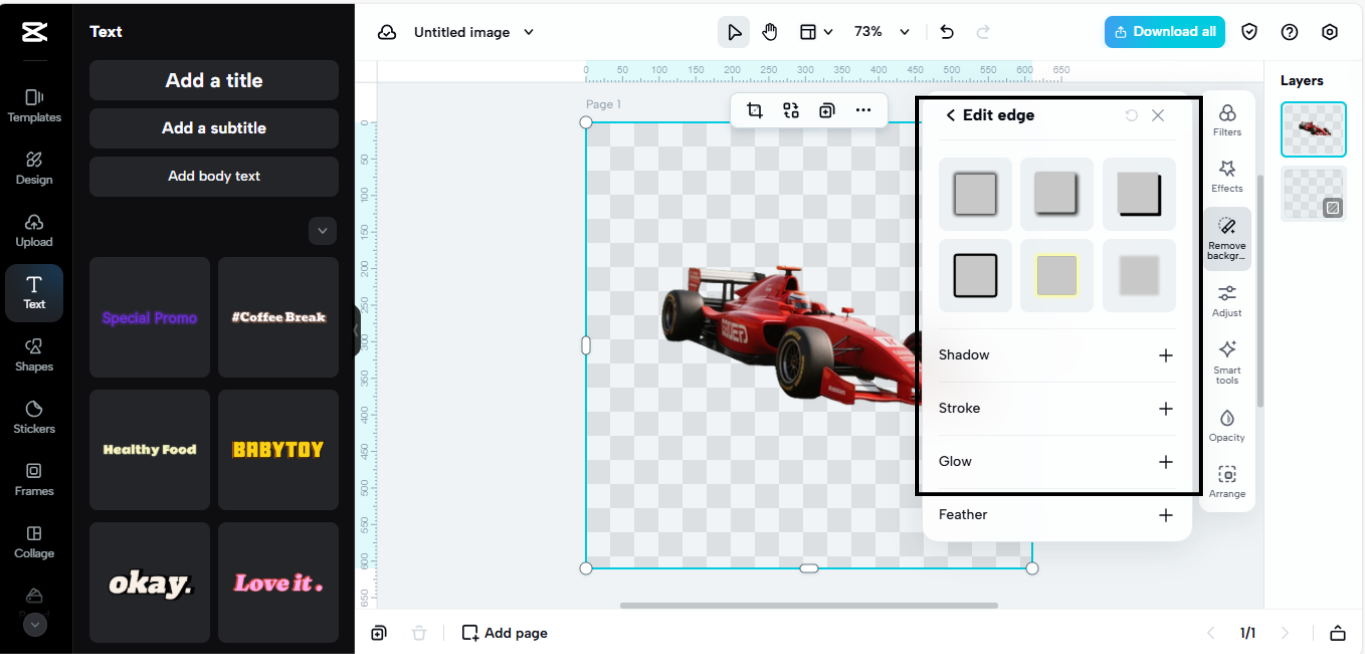Switch to the Shapes tab
The height and width of the screenshot is (654, 1365).
point(34,354)
